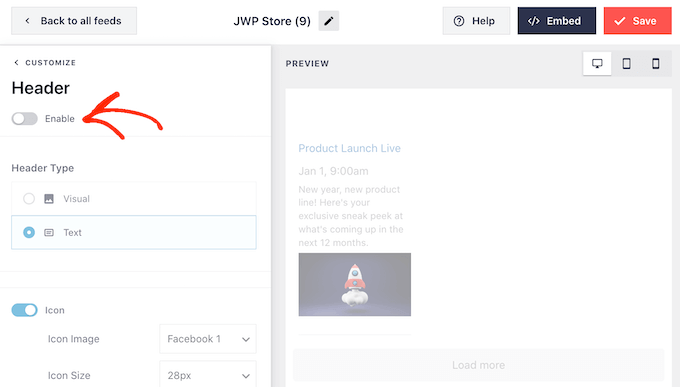
Task: Save the feed changes
Action: 638,21
